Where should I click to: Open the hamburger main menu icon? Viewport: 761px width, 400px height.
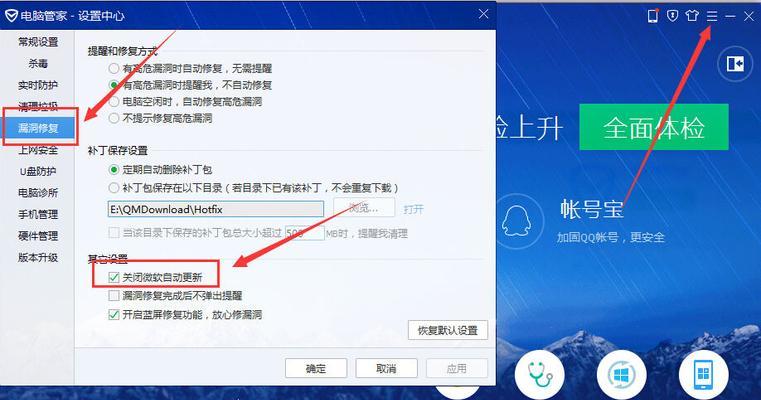pyautogui.click(x=712, y=16)
